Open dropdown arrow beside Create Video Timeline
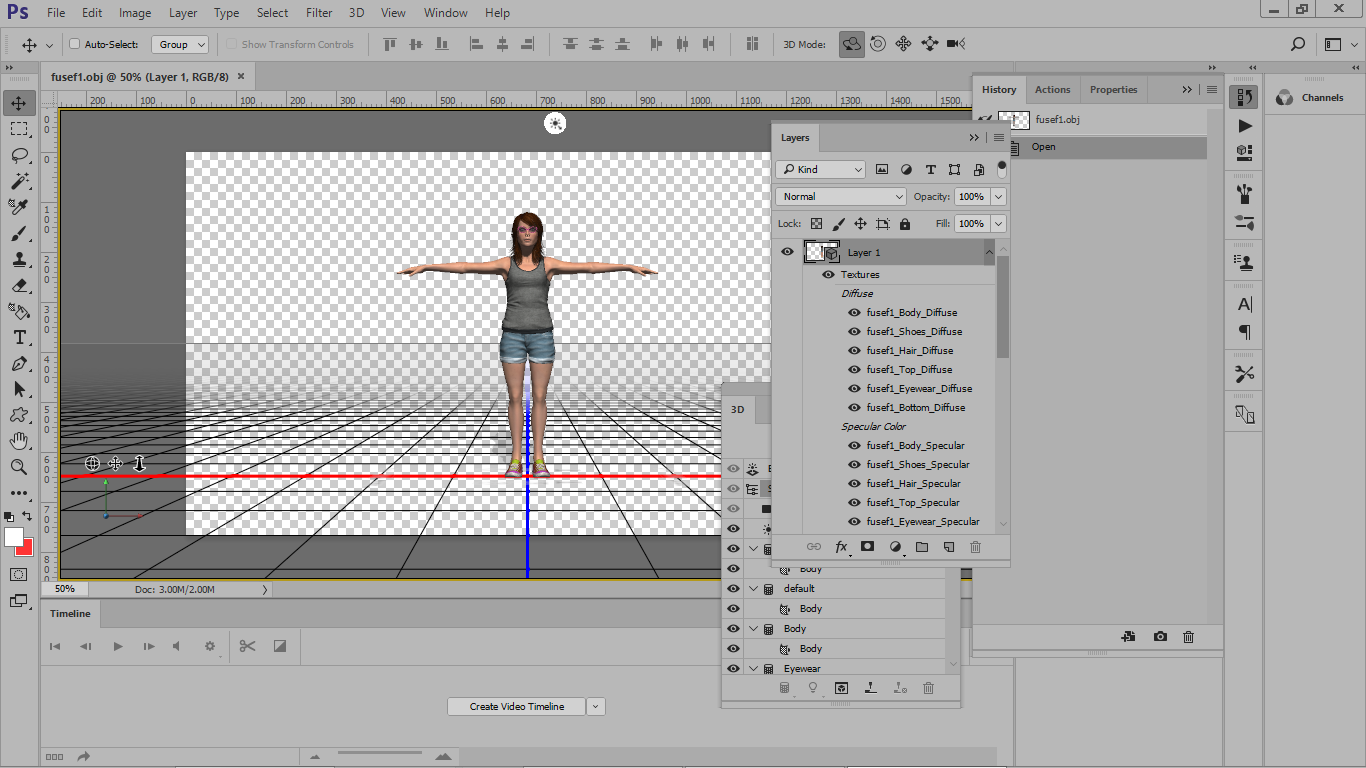The image size is (1366, 768). pyautogui.click(x=596, y=706)
